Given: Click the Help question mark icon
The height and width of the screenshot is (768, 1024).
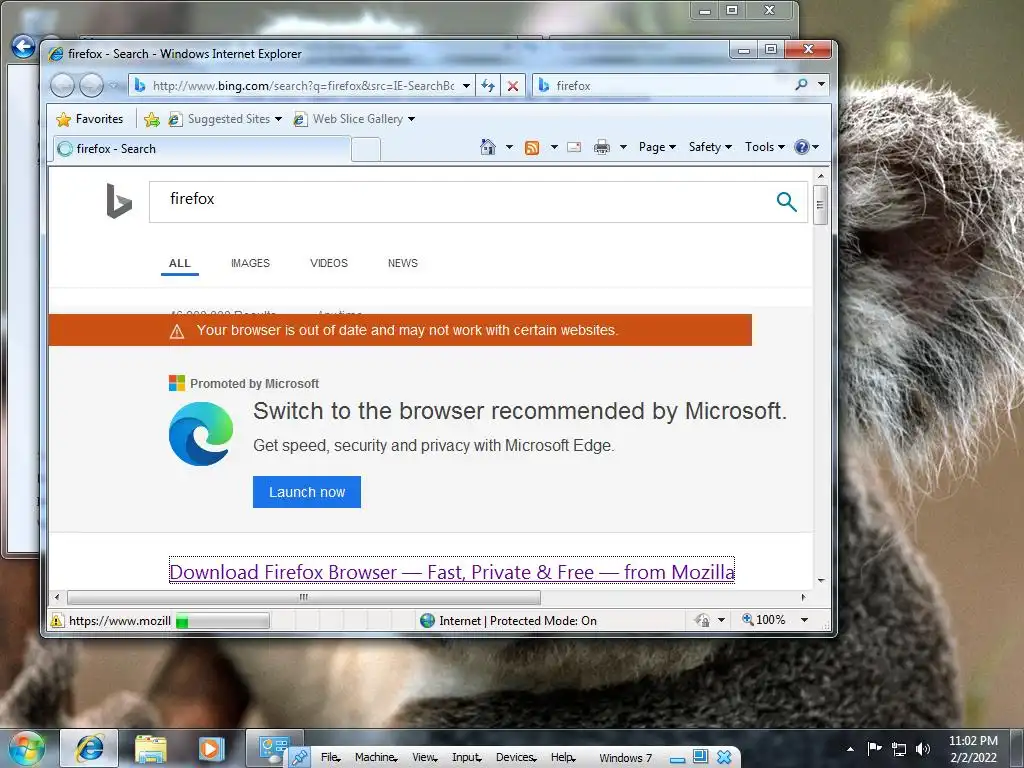Looking at the screenshot, I should (x=801, y=147).
